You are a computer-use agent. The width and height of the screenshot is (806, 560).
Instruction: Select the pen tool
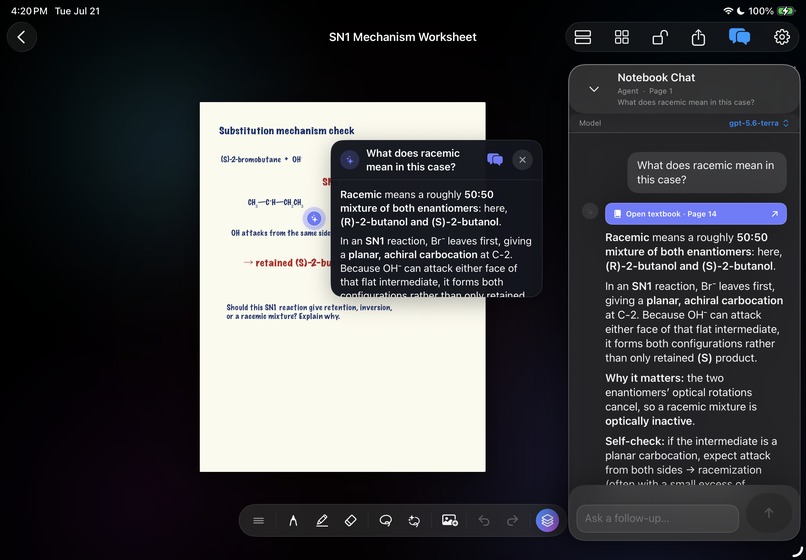(x=293, y=521)
